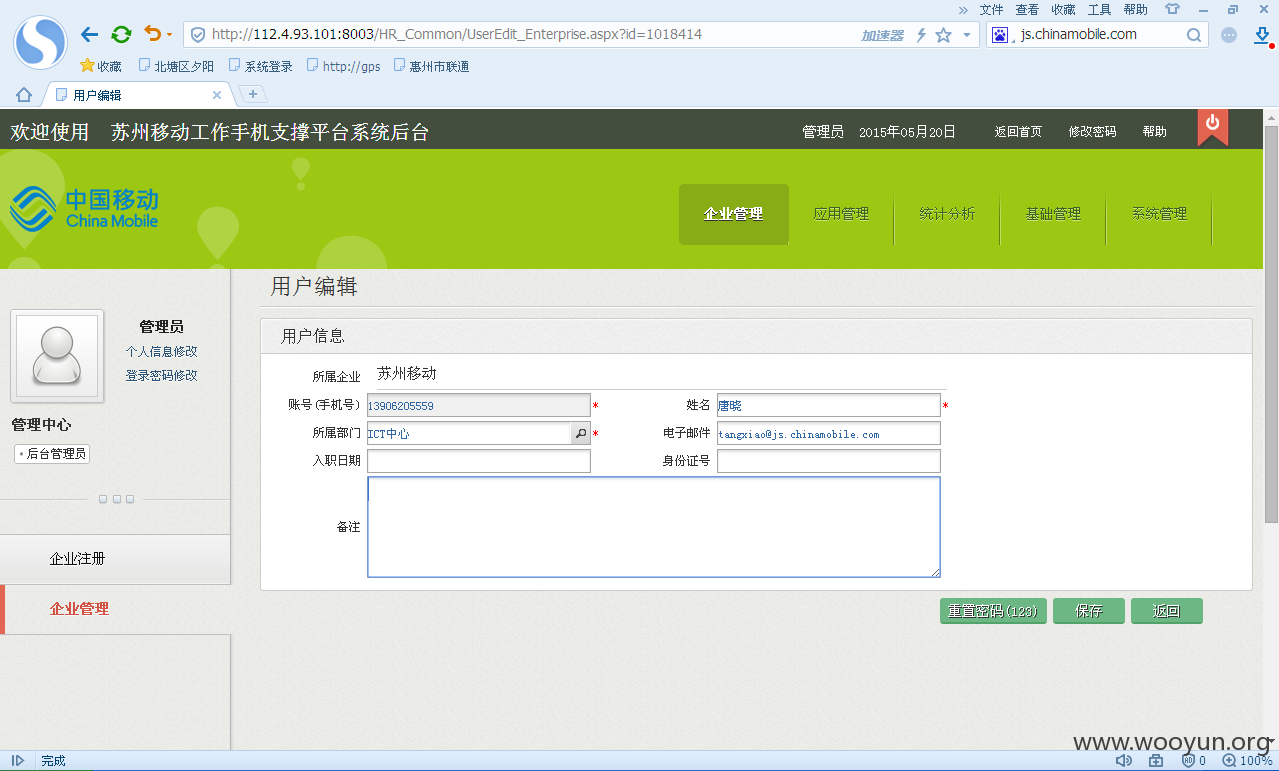Close the 用户编辑 tab
The width and height of the screenshot is (1279, 771).
[x=217, y=95]
